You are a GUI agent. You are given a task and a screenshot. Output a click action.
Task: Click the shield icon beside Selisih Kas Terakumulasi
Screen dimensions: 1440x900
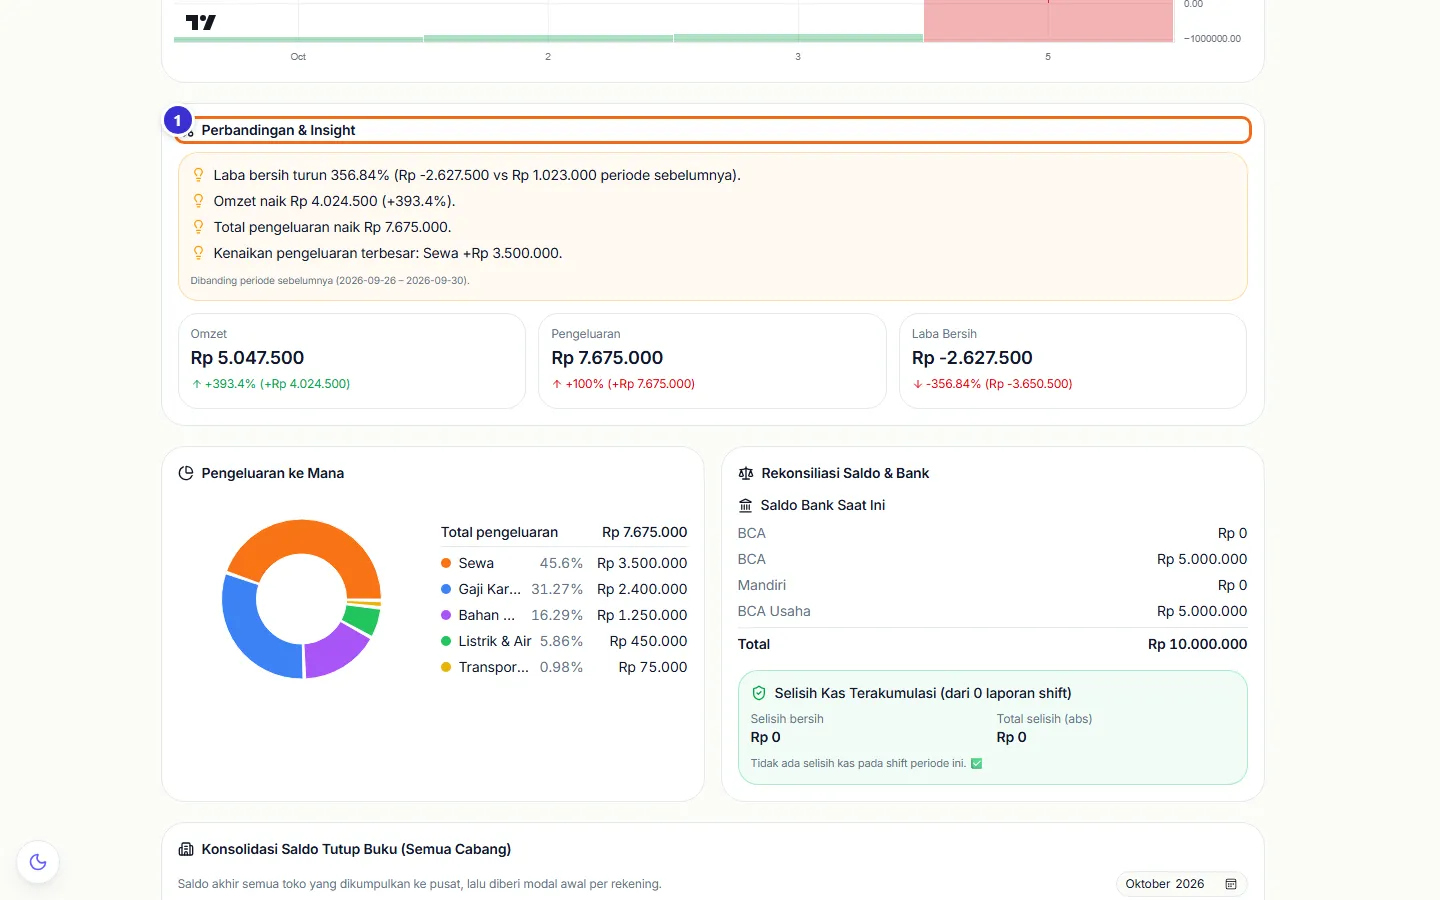pos(759,693)
